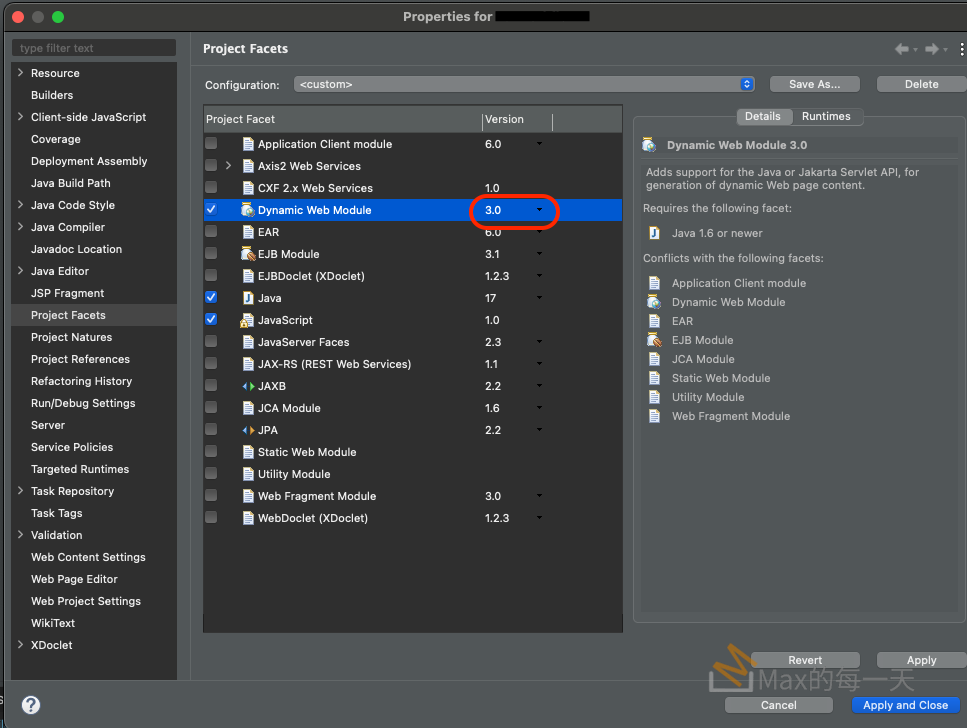Click the type filter text field
Viewport: 967px width, 728px height.
tap(94, 48)
